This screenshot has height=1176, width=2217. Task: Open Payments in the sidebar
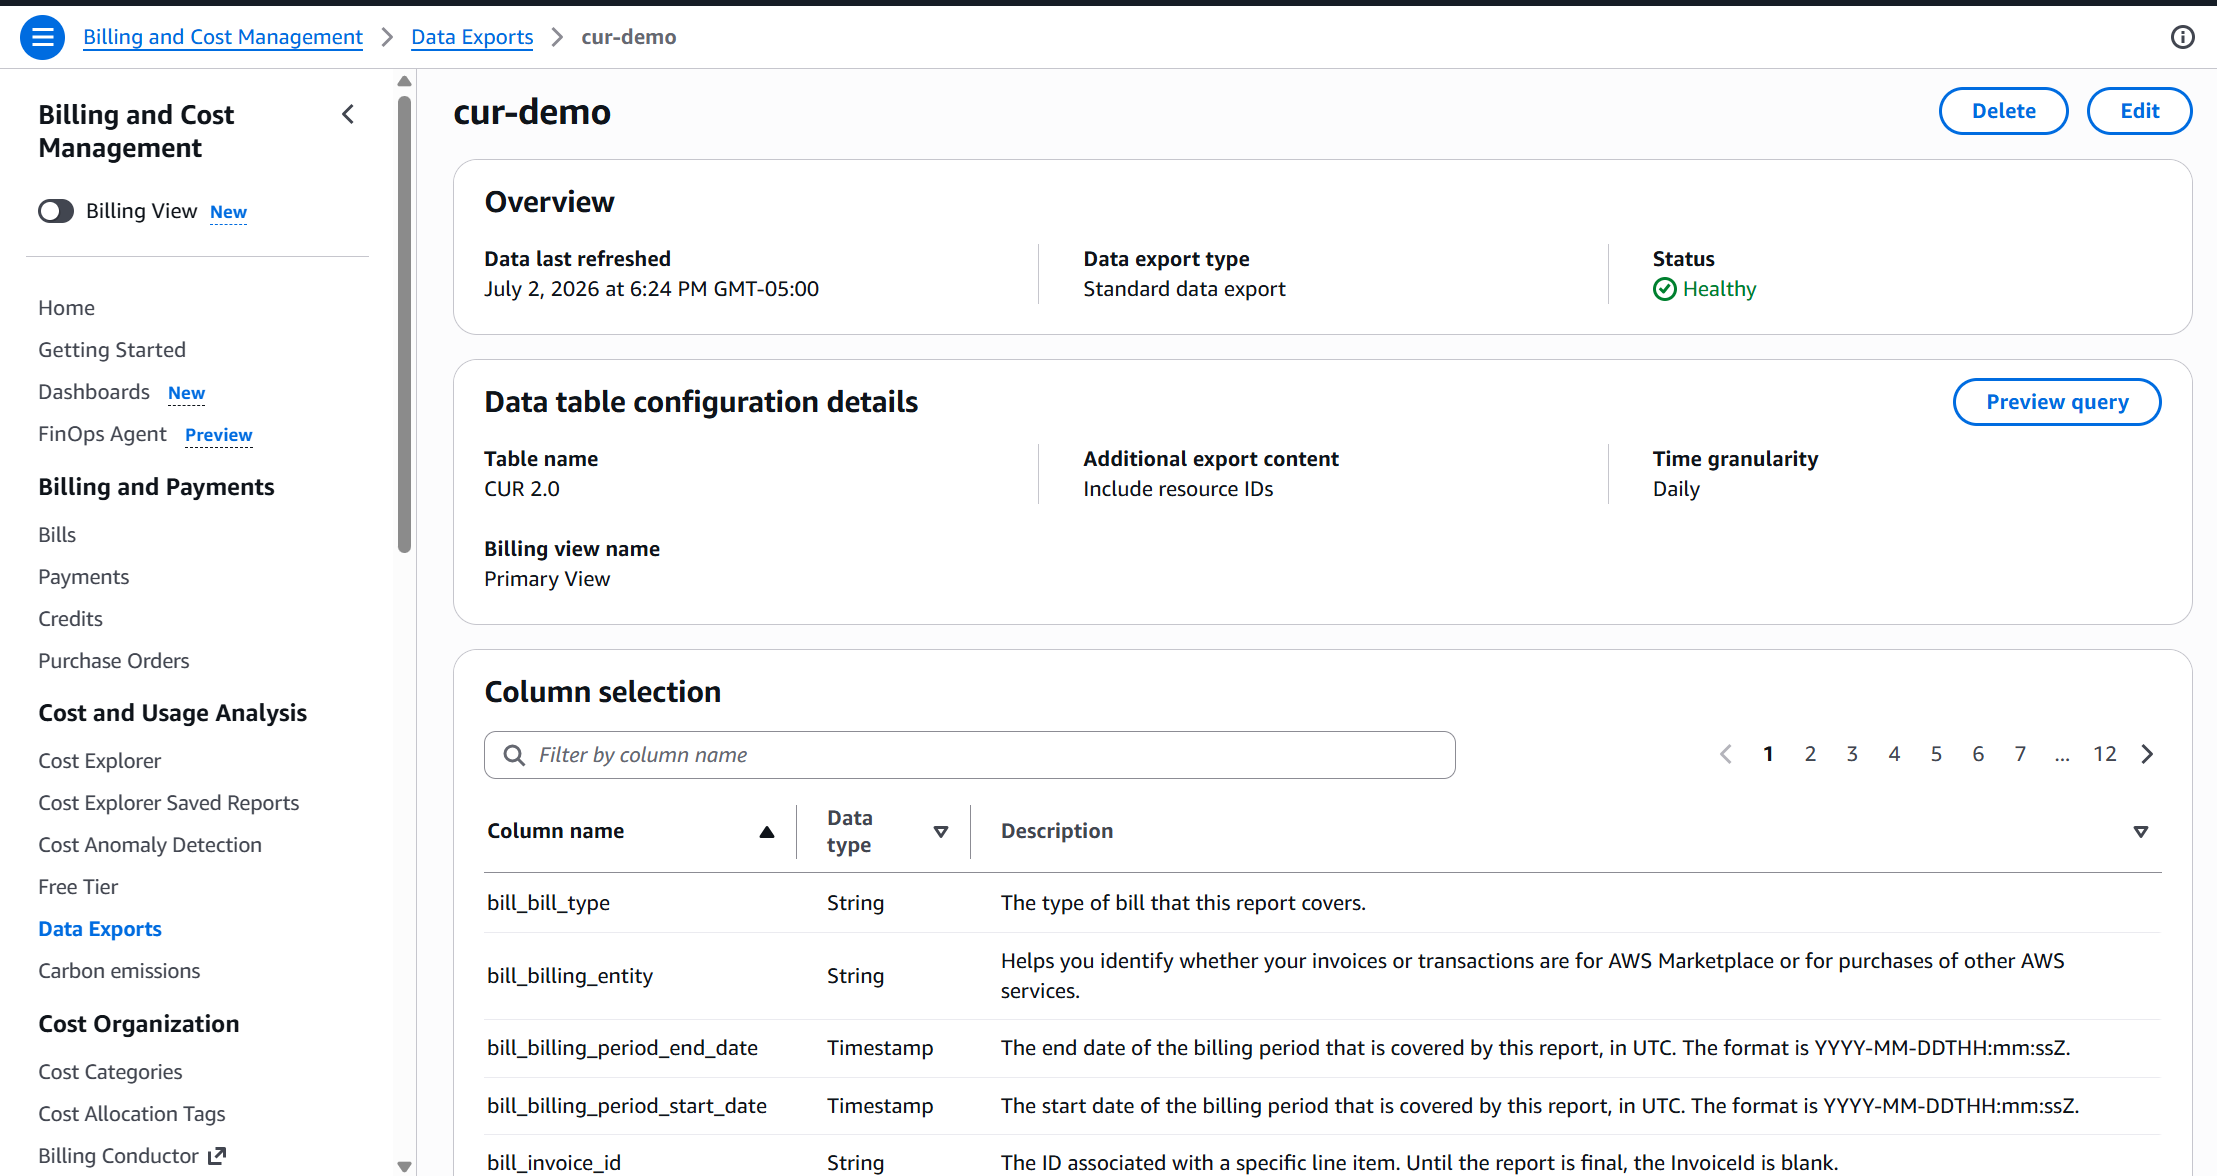tap(84, 577)
